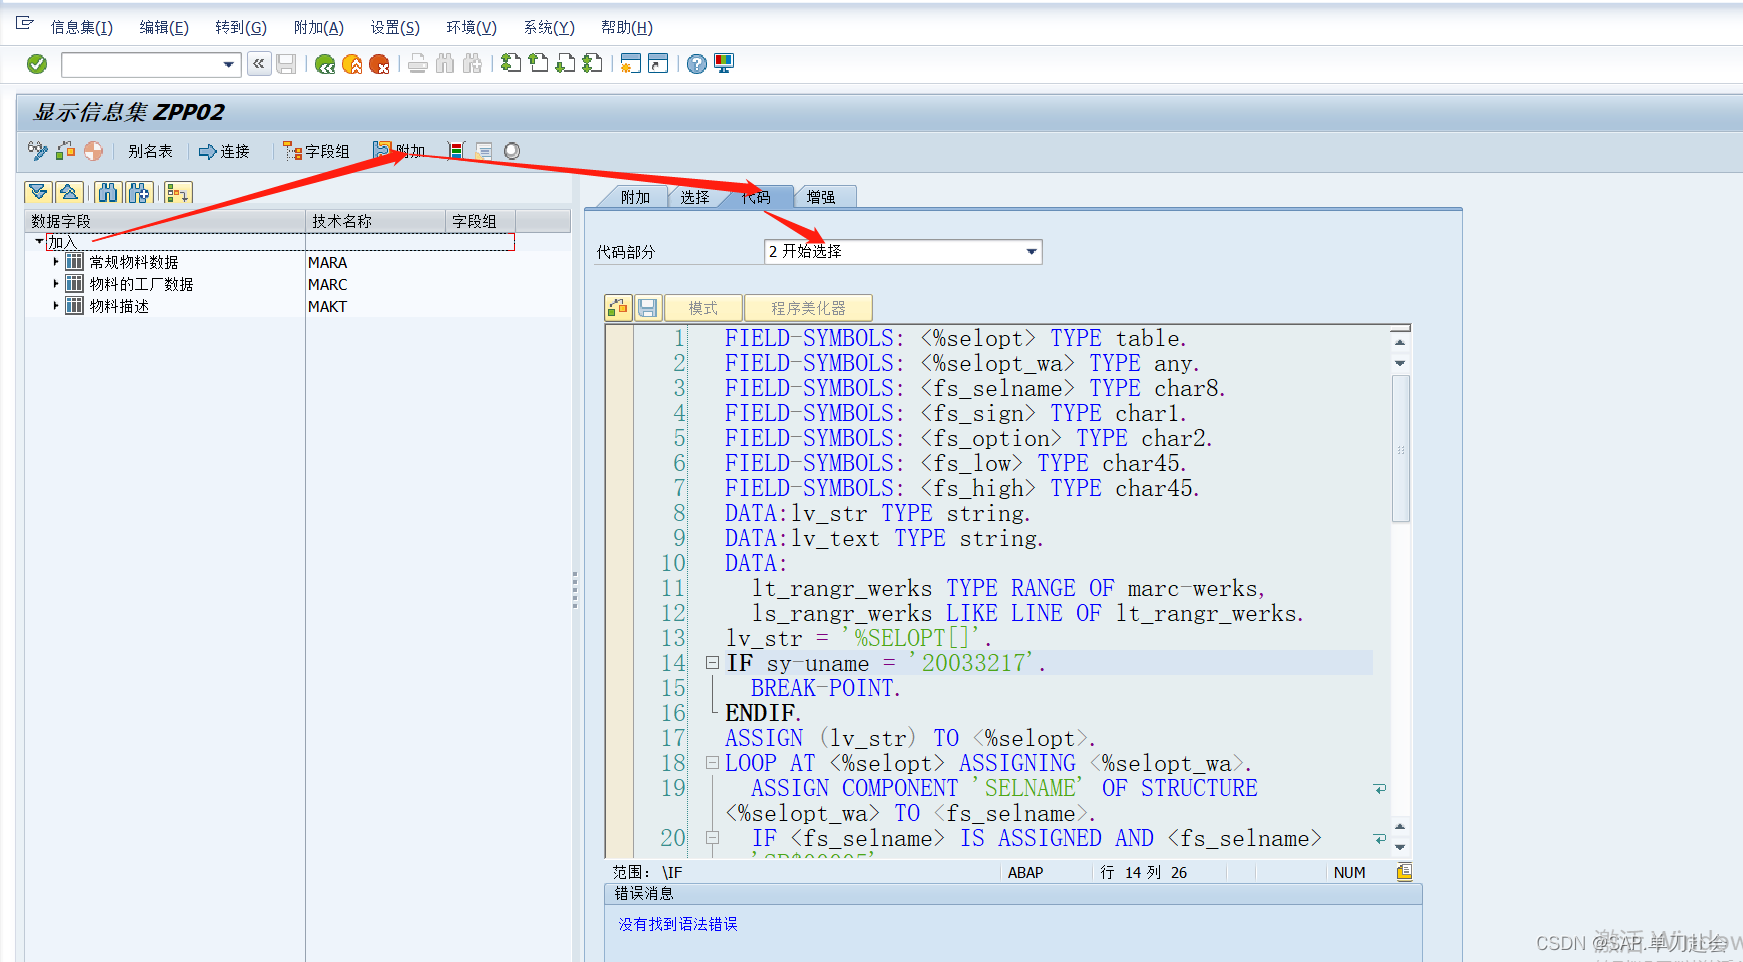Click the 字段组 field group icon
The width and height of the screenshot is (1743, 962).
pos(317,150)
